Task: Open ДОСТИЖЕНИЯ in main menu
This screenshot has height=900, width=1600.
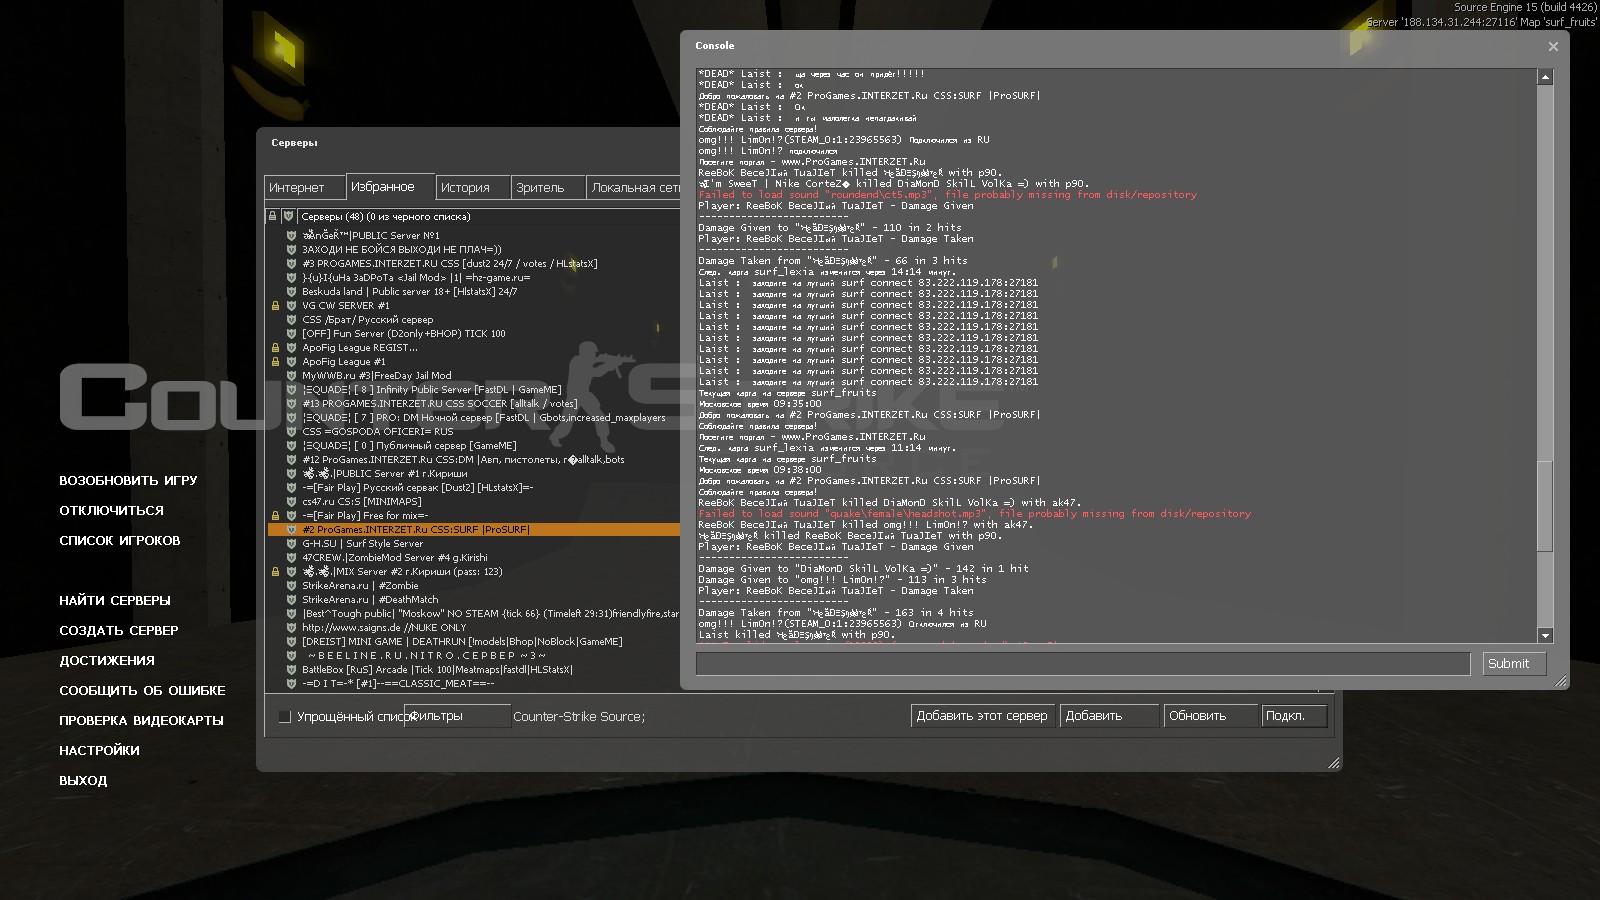Action: tap(107, 661)
